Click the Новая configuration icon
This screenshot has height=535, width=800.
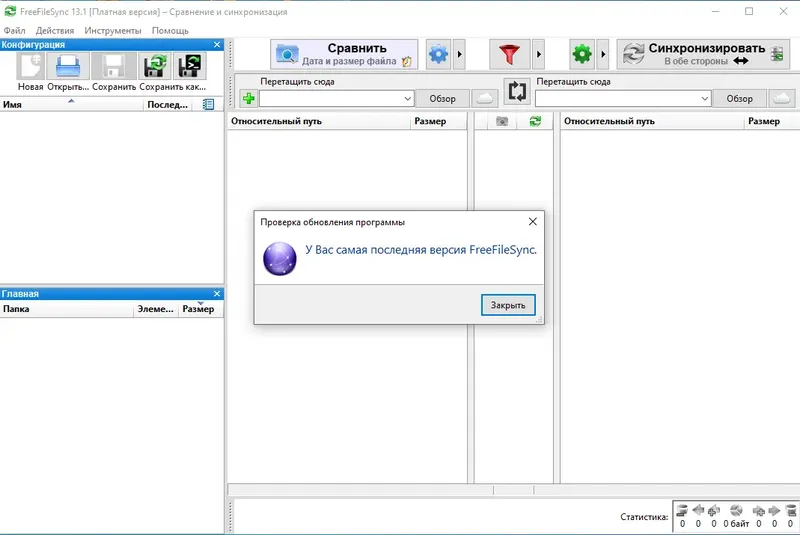coord(31,66)
